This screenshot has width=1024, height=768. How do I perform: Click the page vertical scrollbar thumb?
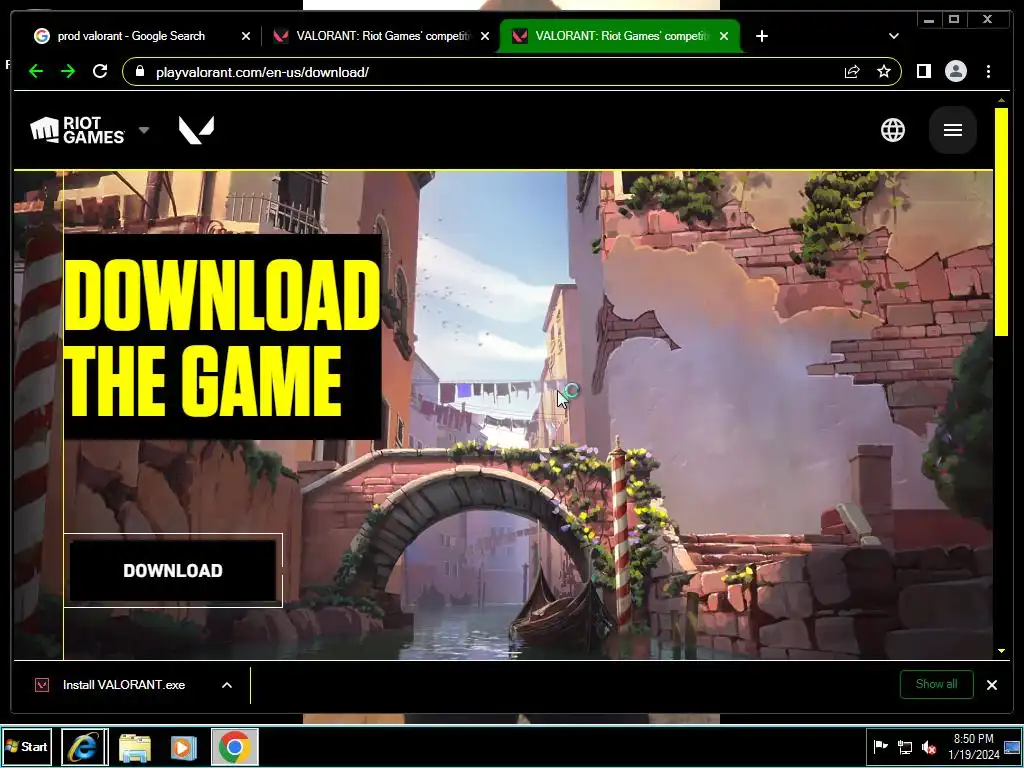(x=1001, y=222)
